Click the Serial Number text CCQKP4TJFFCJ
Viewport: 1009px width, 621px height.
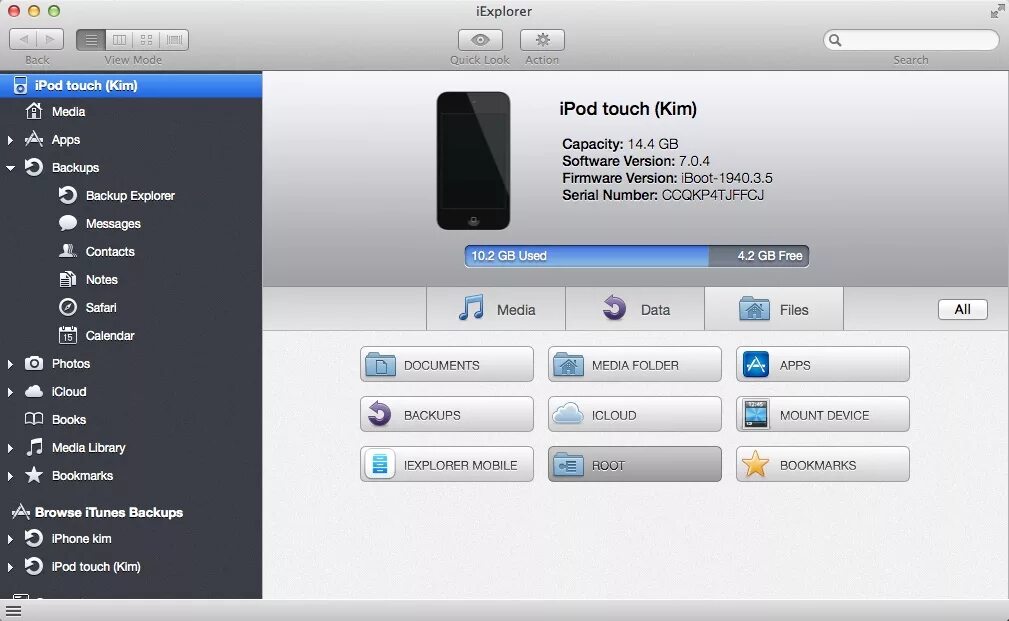(x=712, y=195)
